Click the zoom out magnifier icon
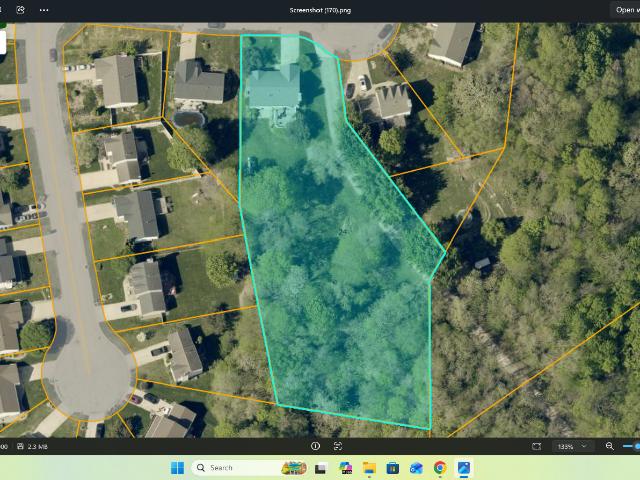The height and width of the screenshot is (480, 640). 610,446
